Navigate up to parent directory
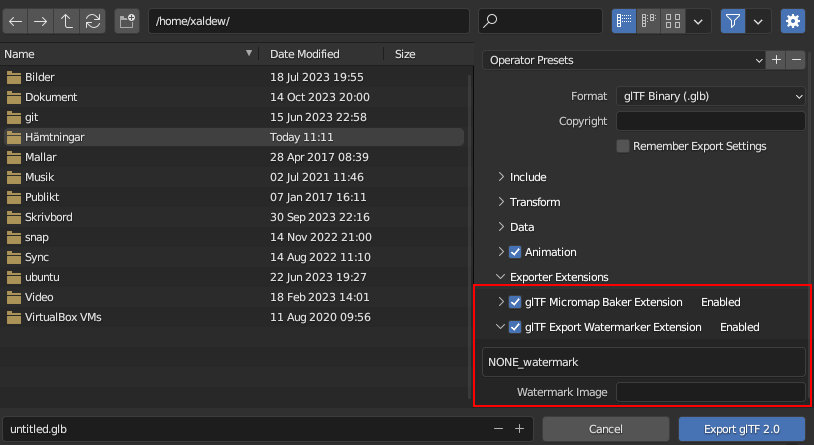This screenshot has width=814, height=445. coord(66,21)
